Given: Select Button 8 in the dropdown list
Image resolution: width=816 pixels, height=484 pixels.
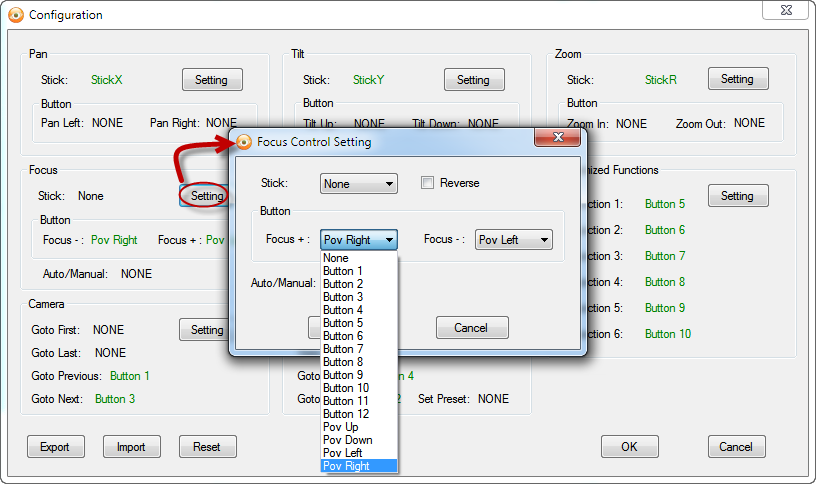Looking at the screenshot, I should tap(359, 362).
